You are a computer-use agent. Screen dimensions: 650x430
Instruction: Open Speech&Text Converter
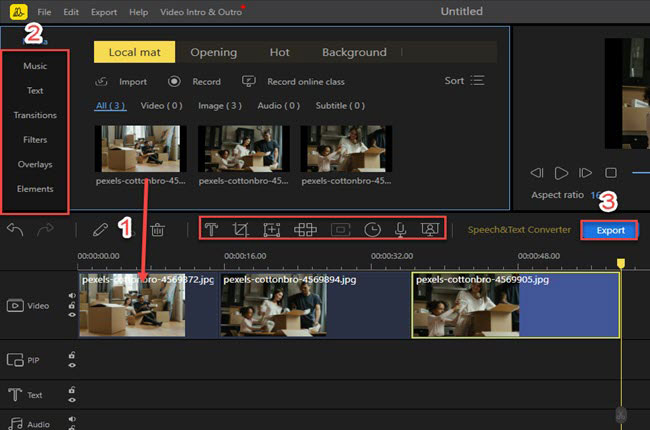click(519, 230)
